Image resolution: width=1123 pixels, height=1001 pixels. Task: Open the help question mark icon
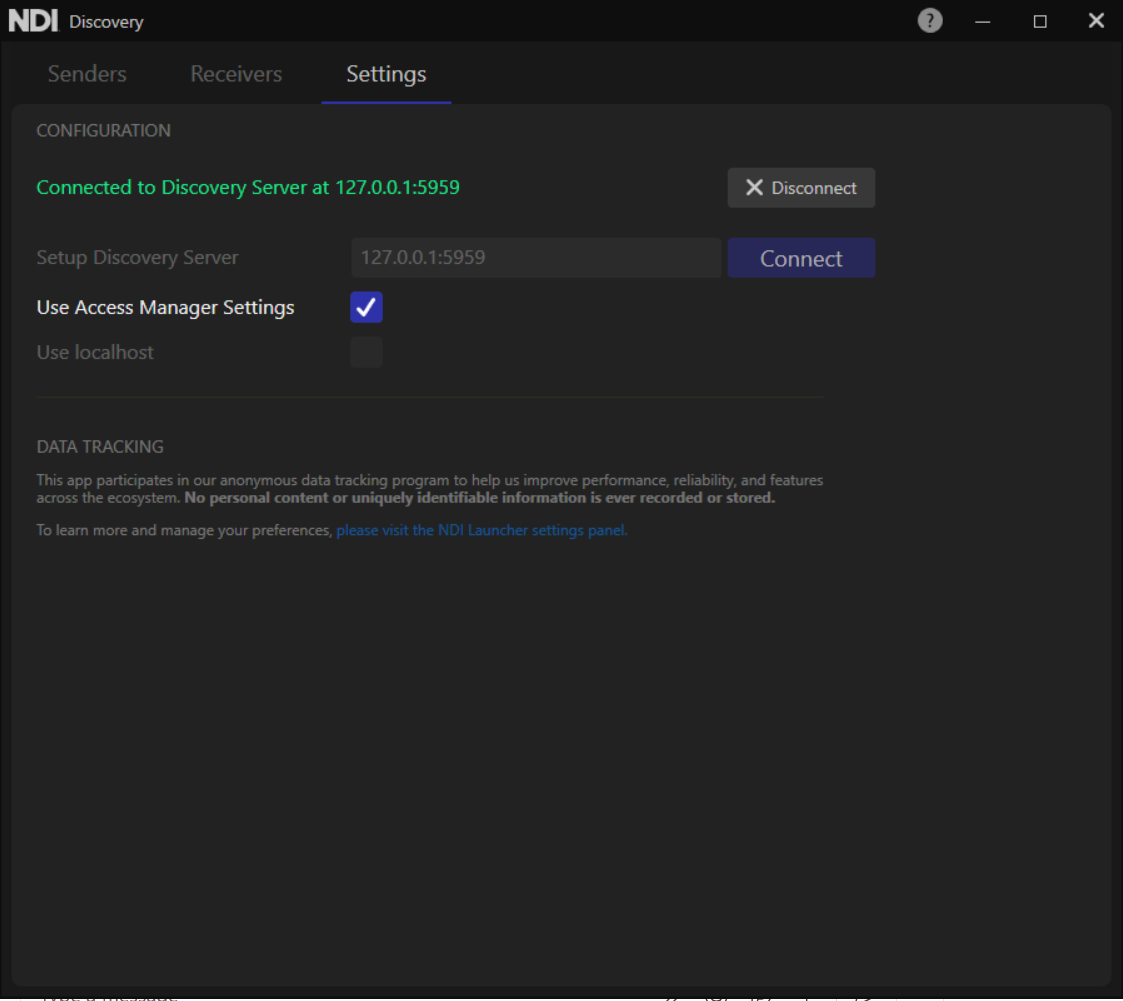(930, 21)
